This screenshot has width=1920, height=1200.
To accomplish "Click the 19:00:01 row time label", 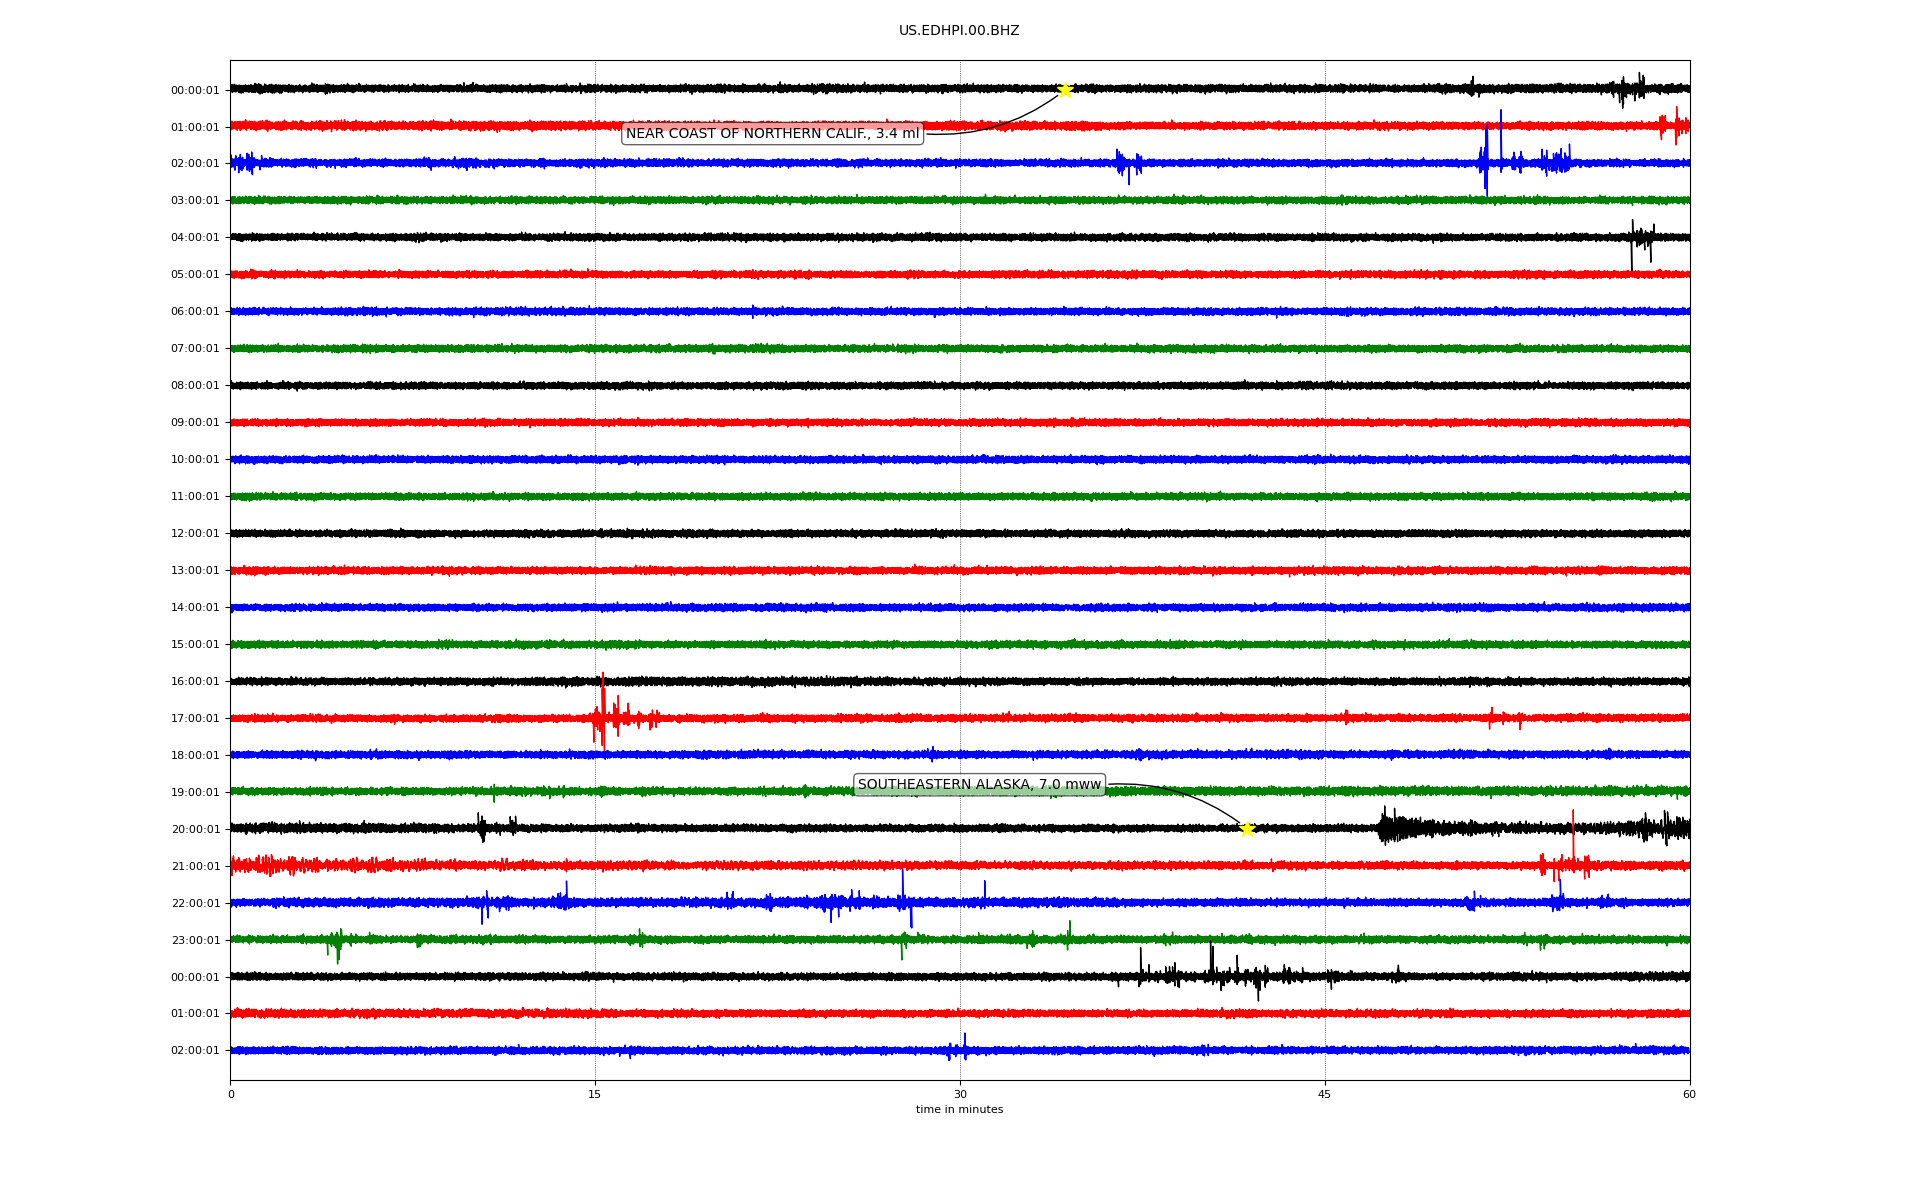I will coord(195,793).
